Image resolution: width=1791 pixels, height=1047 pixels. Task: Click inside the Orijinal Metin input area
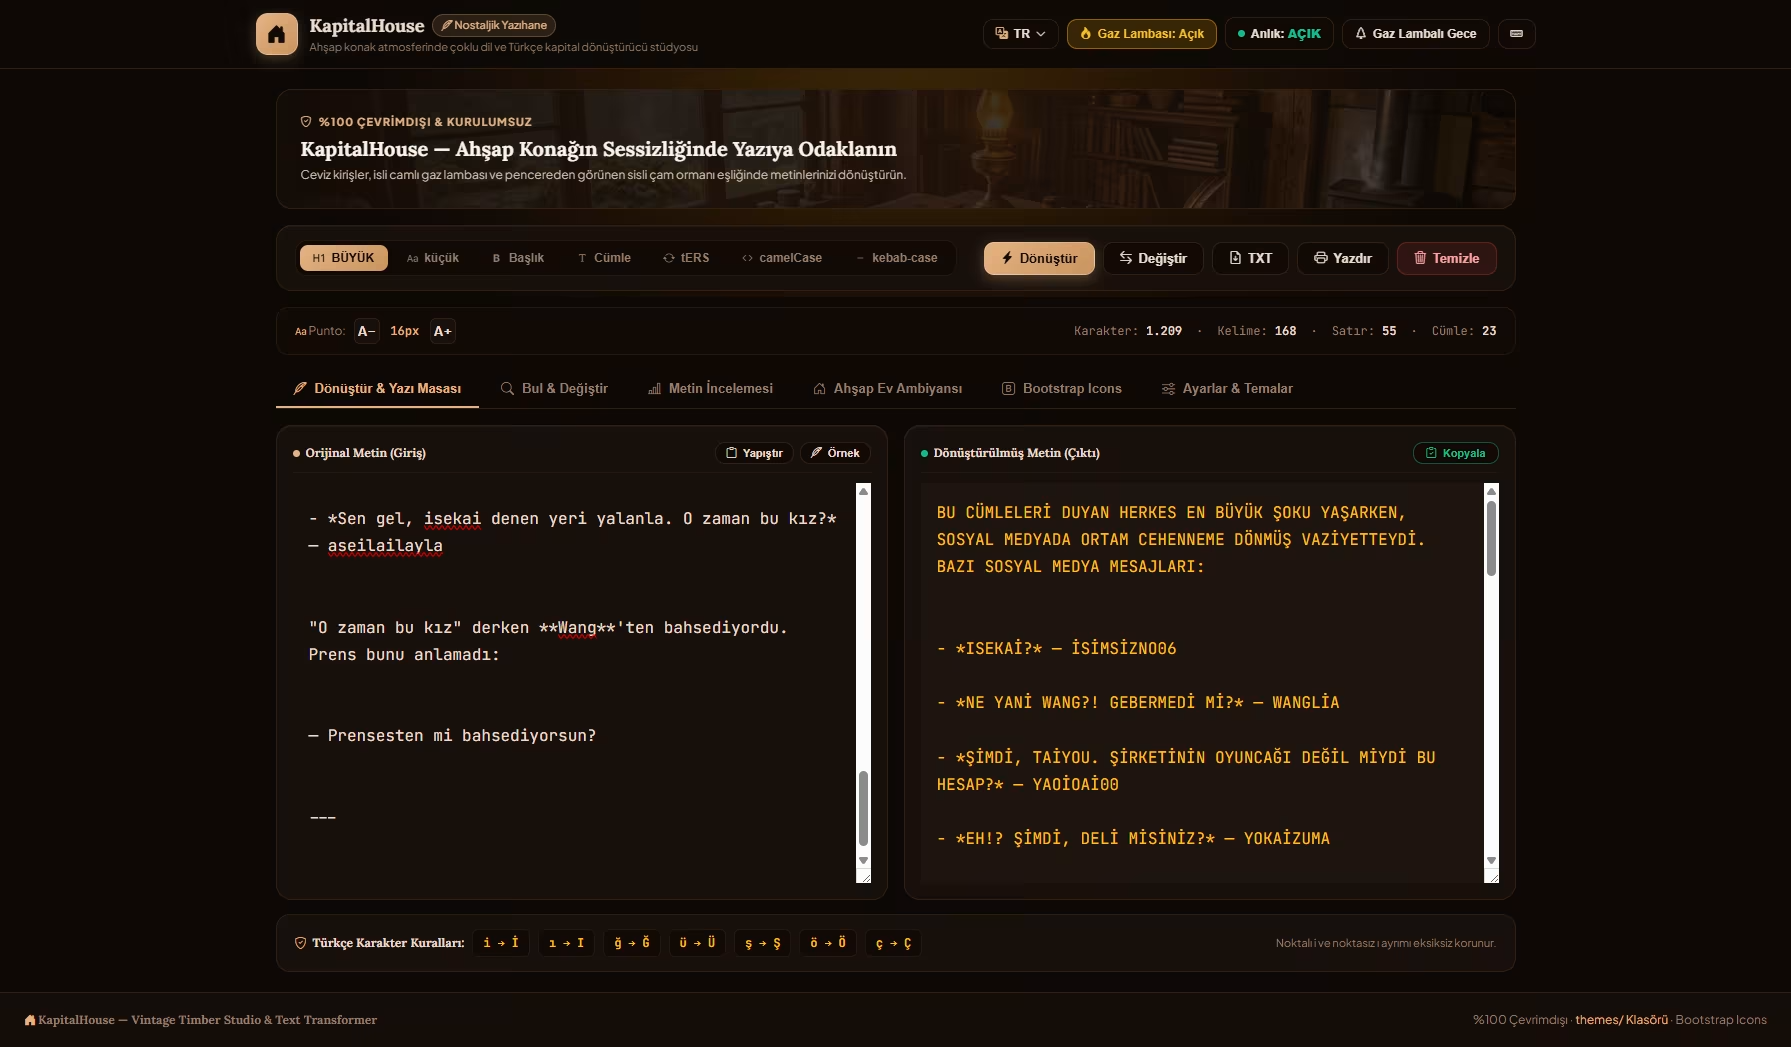[574, 683]
